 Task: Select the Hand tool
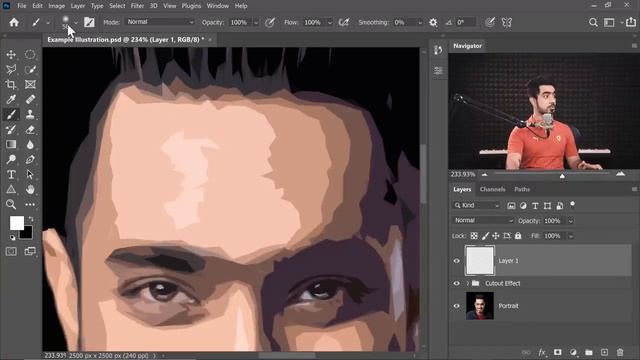point(30,189)
